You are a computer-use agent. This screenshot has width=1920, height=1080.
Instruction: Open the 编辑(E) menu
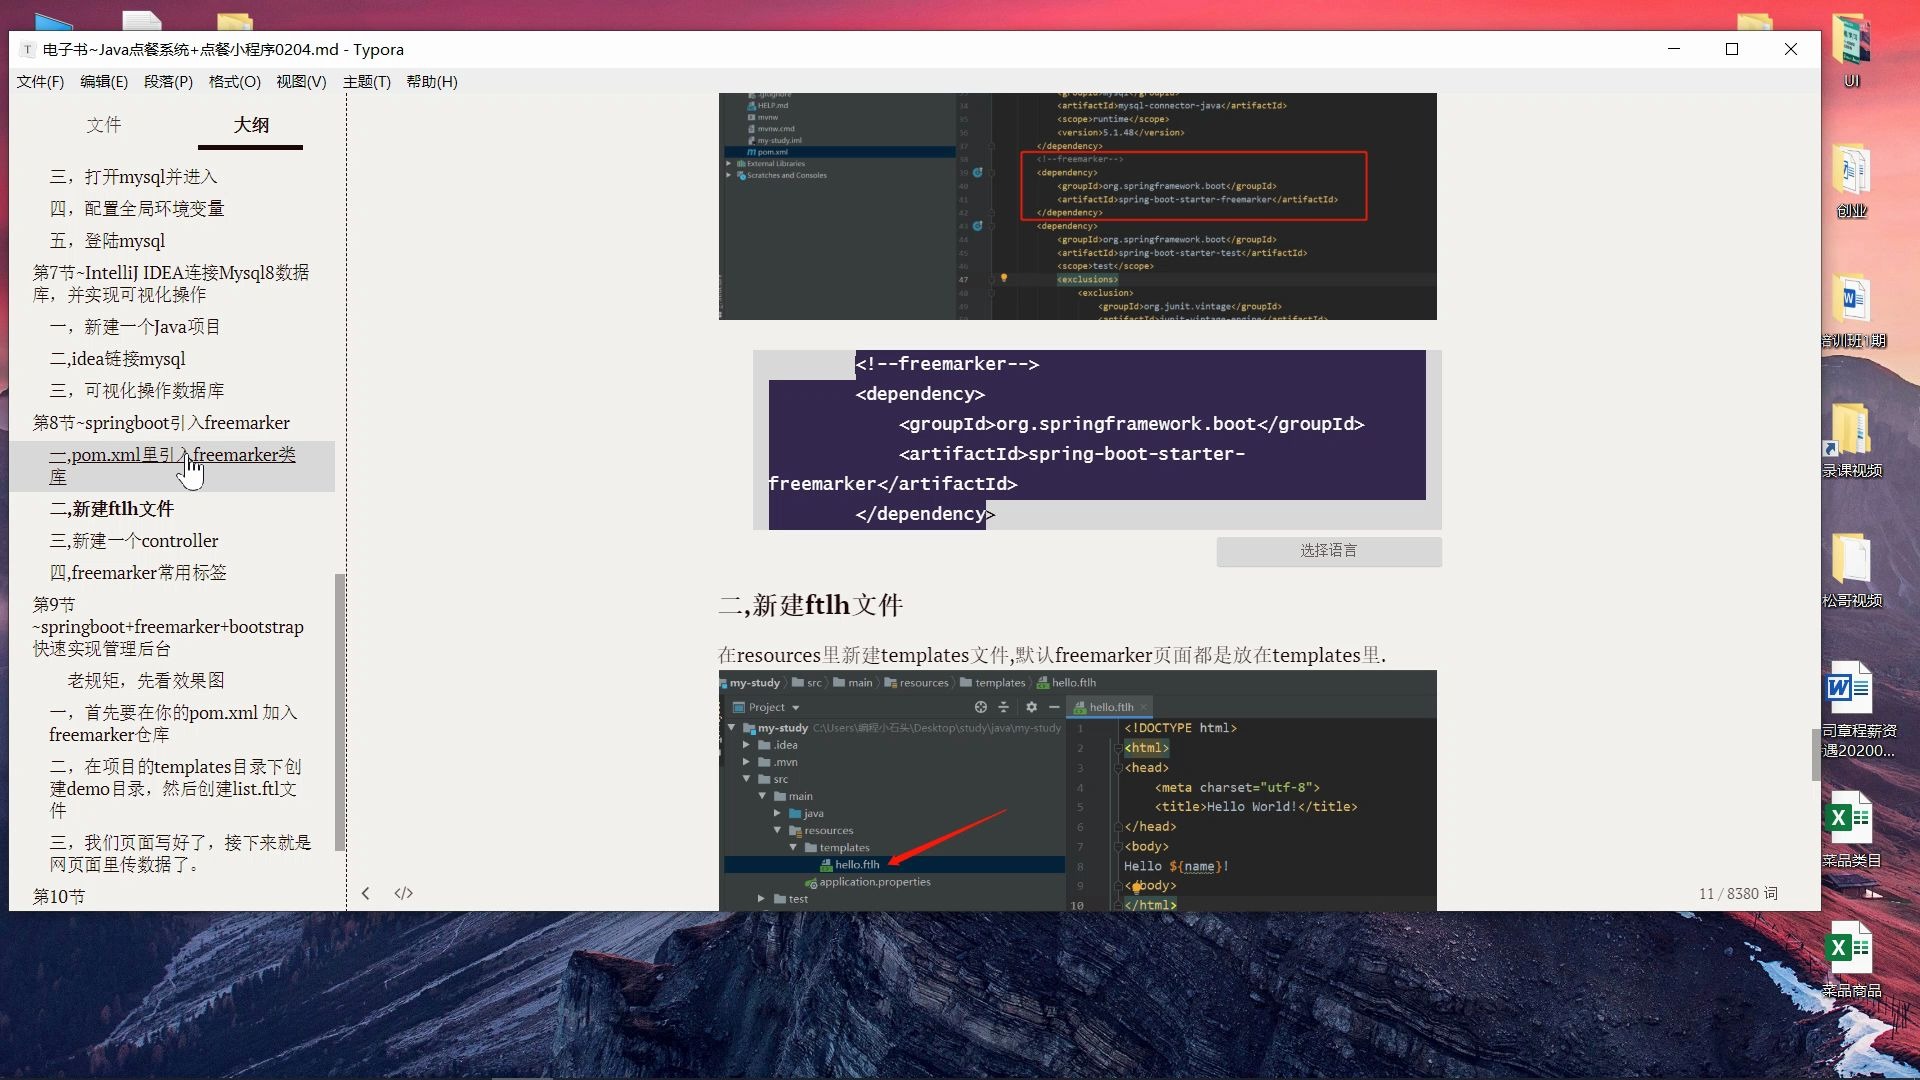104,82
